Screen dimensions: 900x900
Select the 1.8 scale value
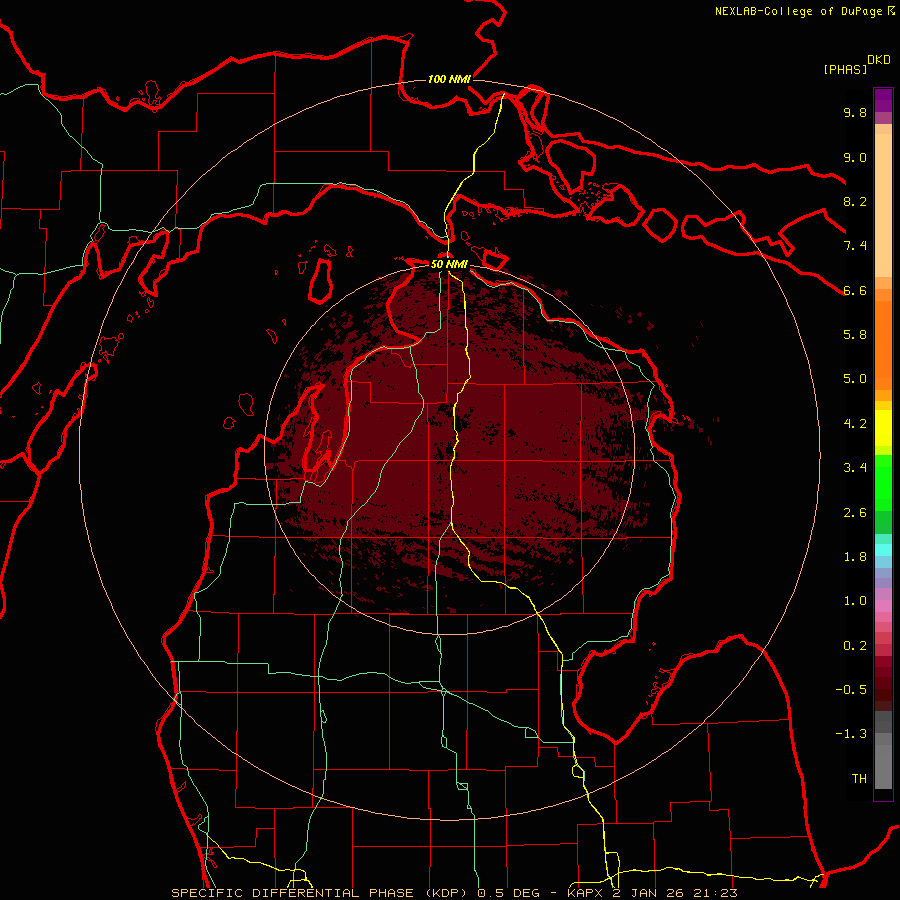tap(855, 557)
